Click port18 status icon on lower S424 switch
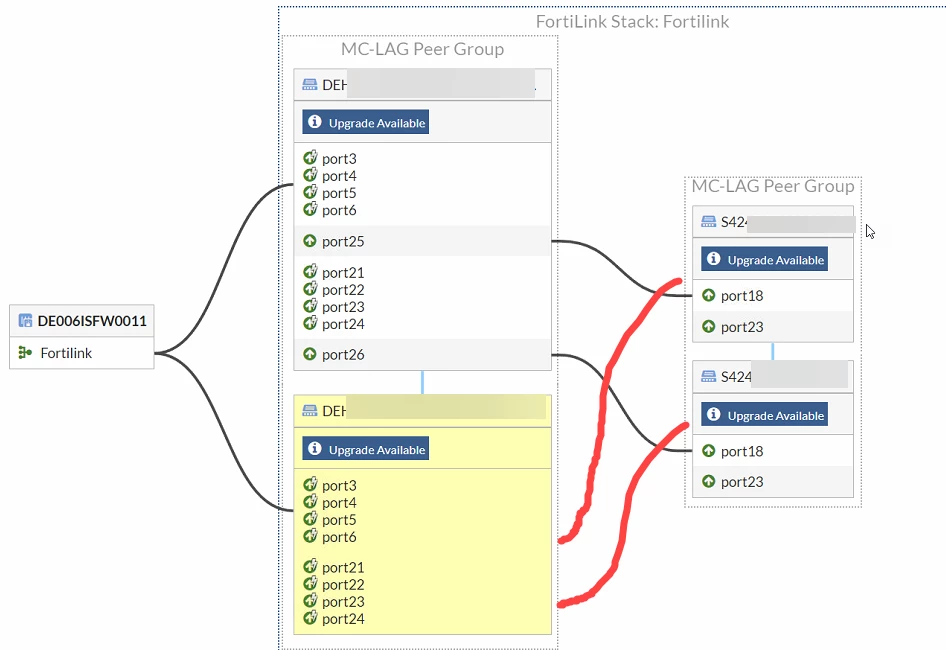Screen dimensions: 946x650 [x=708, y=451]
